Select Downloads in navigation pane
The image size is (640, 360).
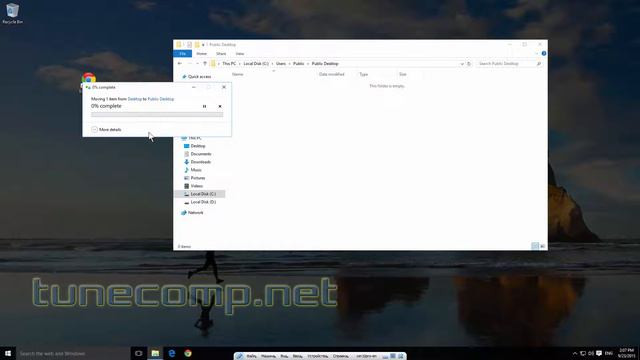click(197, 162)
